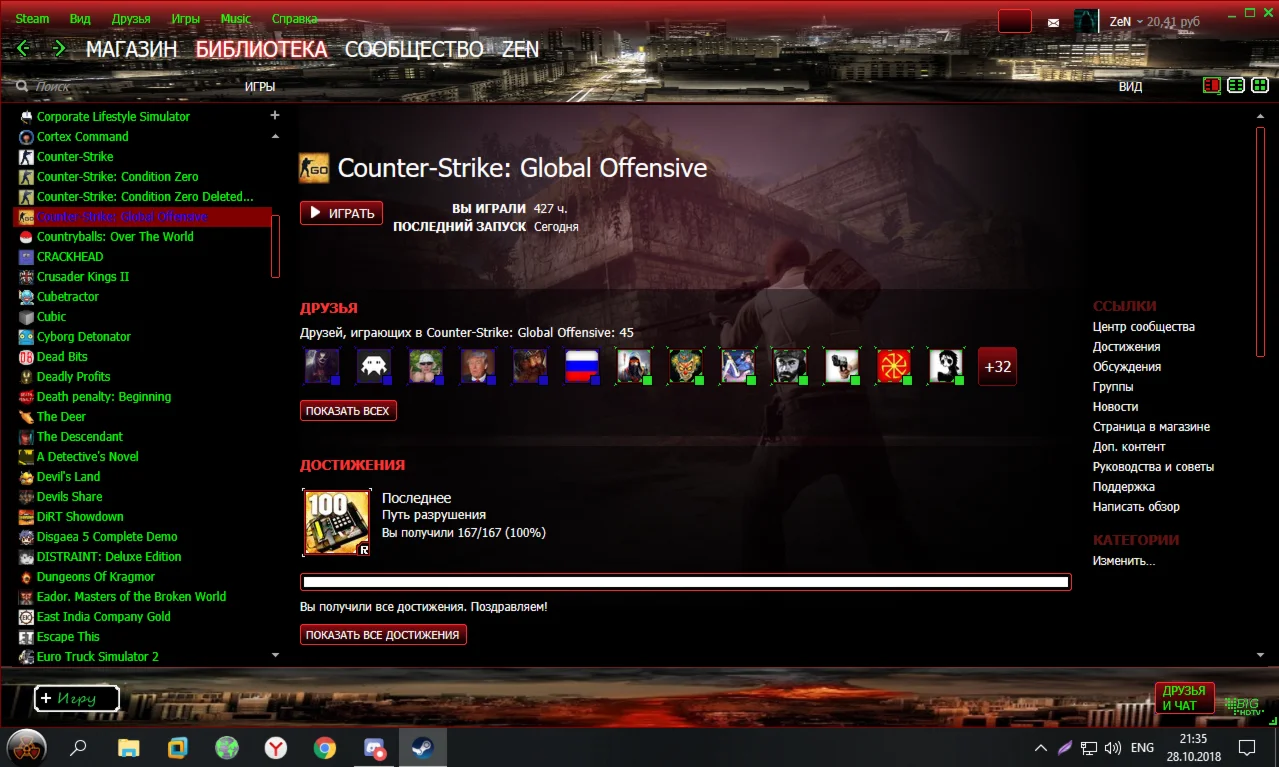1279x767 pixels.
Task: Click ПОКАЗАТЬ ВСЕХ friends button
Action: pos(348,411)
